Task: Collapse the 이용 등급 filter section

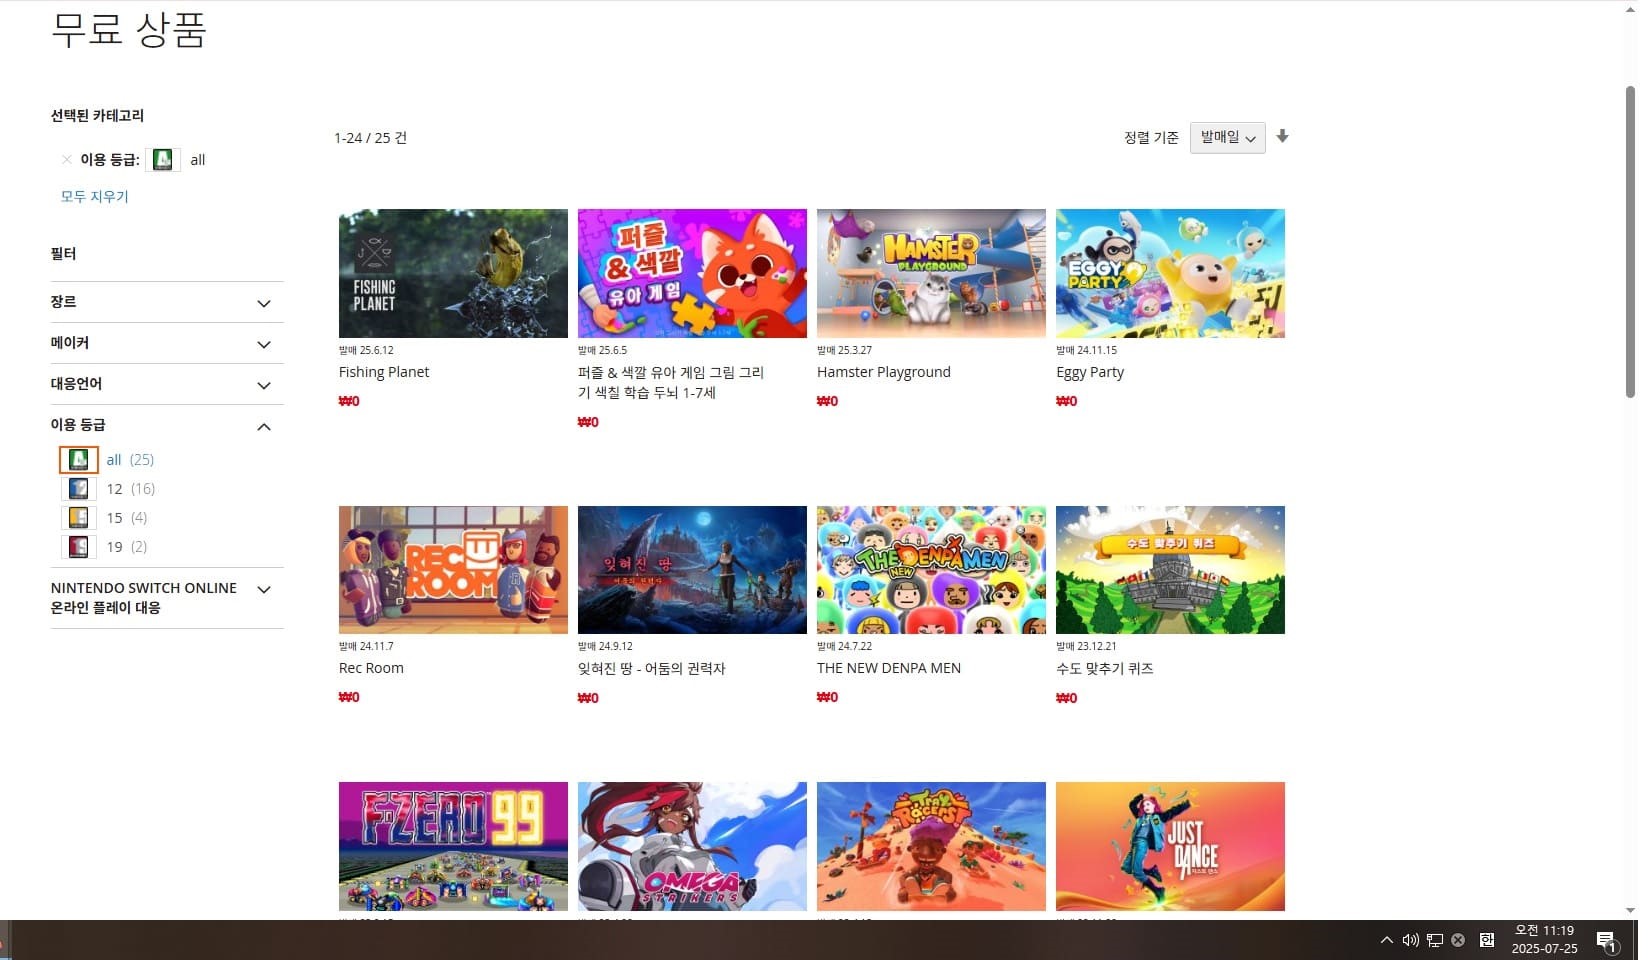Action: [167, 425]
